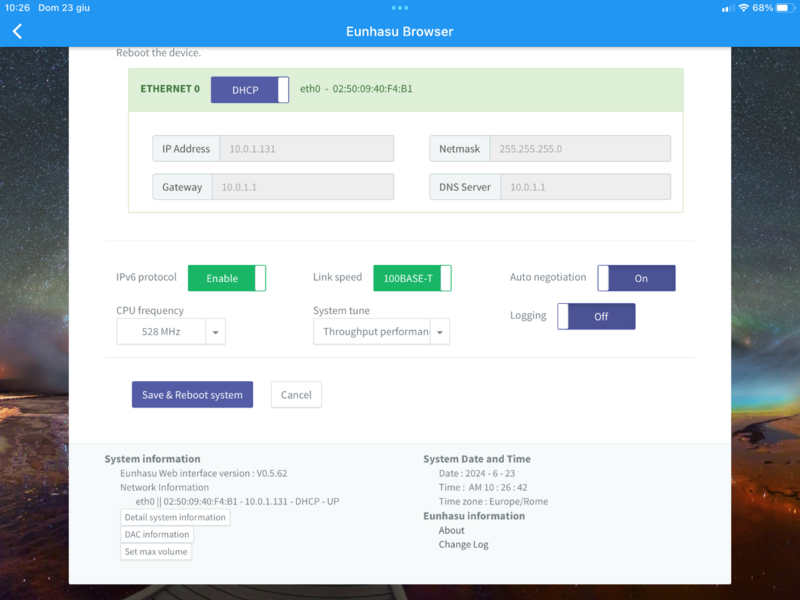Open the About link
The height and width of the screenshot is (600, 800).
point(451,530)
